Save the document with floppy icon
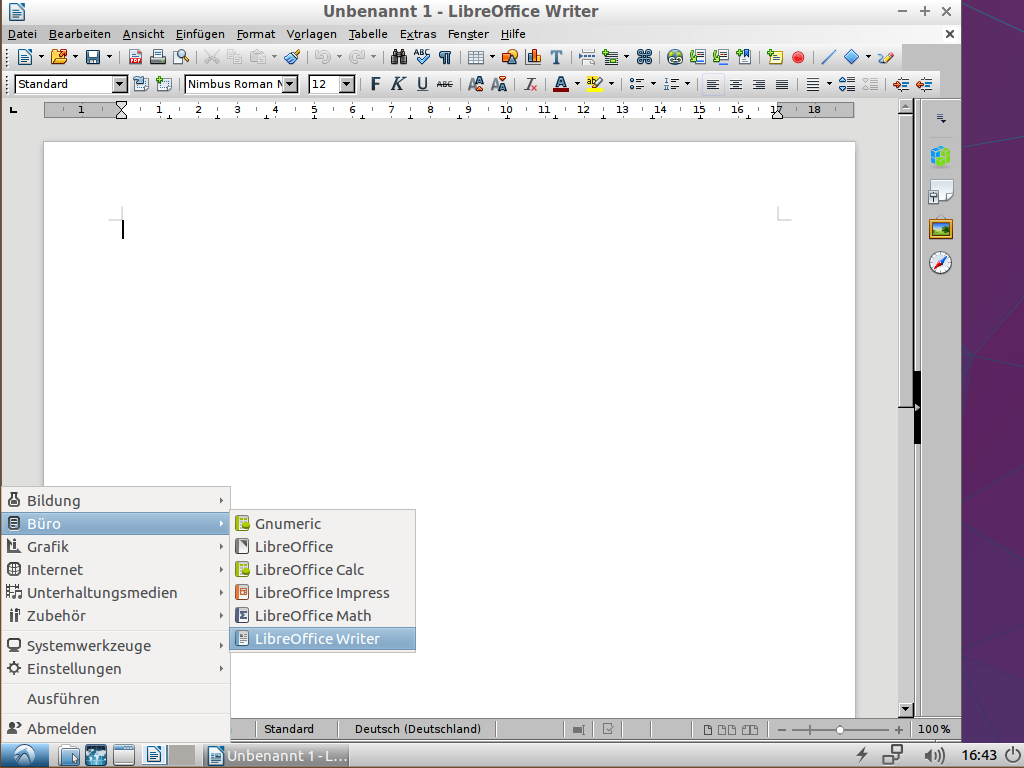 93,57
